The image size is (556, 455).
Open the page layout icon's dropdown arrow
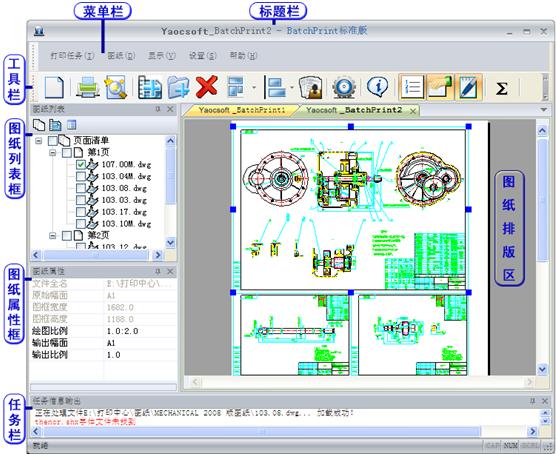click(254, 87)
